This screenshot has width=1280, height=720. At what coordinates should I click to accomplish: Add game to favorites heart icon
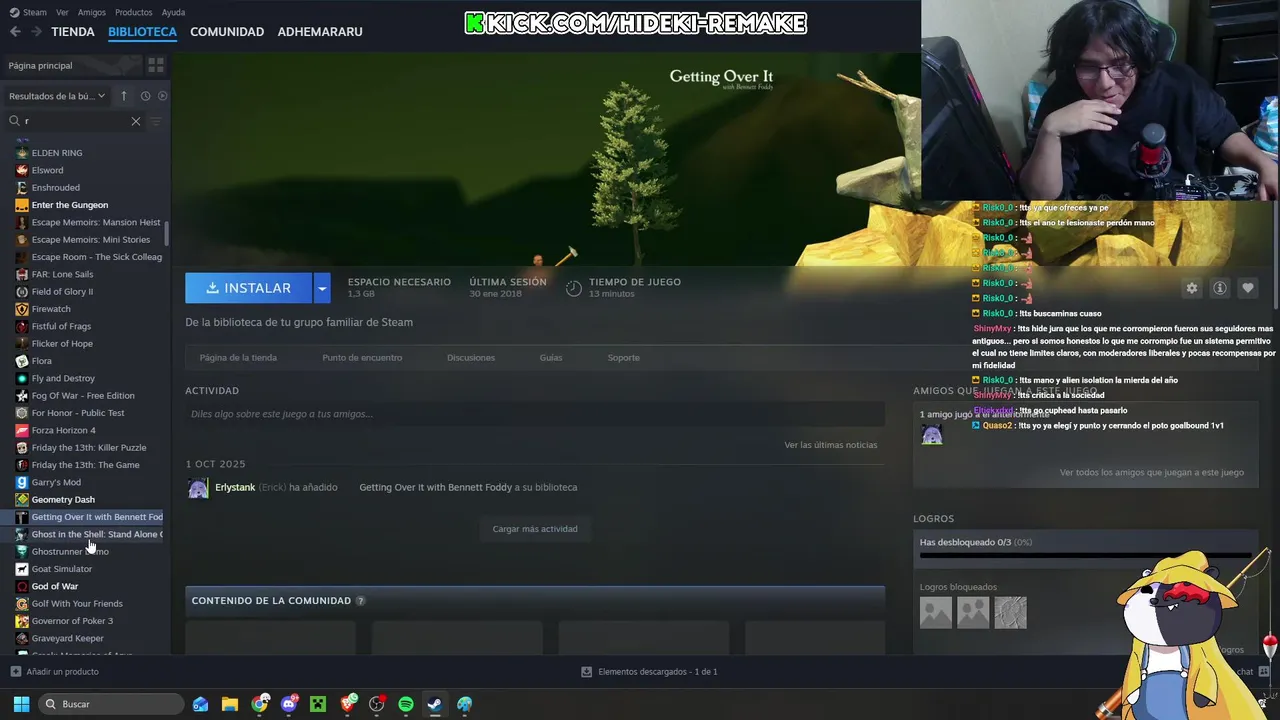1248,288
